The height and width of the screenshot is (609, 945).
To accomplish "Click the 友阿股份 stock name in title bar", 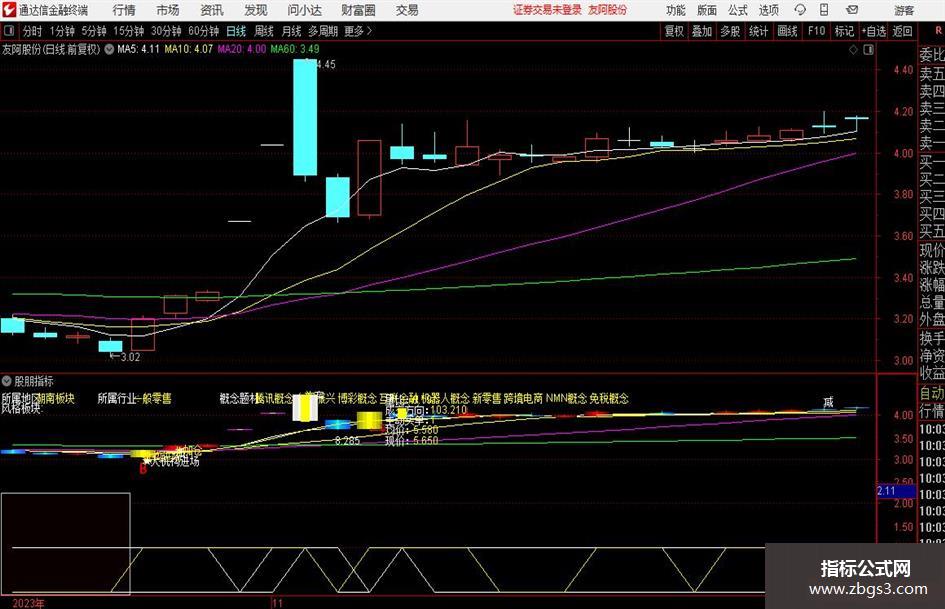I will coord(608,10).
